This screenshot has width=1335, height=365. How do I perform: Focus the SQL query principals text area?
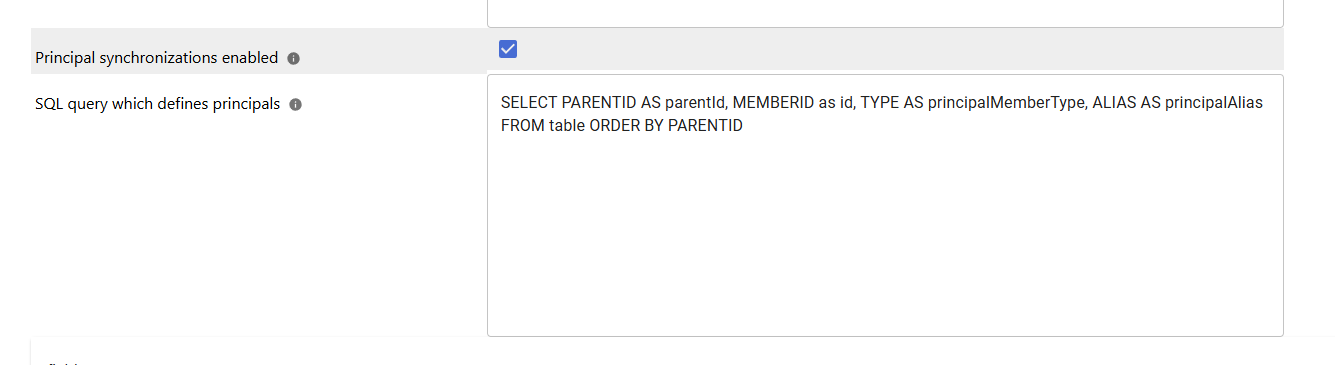point(885,205)
